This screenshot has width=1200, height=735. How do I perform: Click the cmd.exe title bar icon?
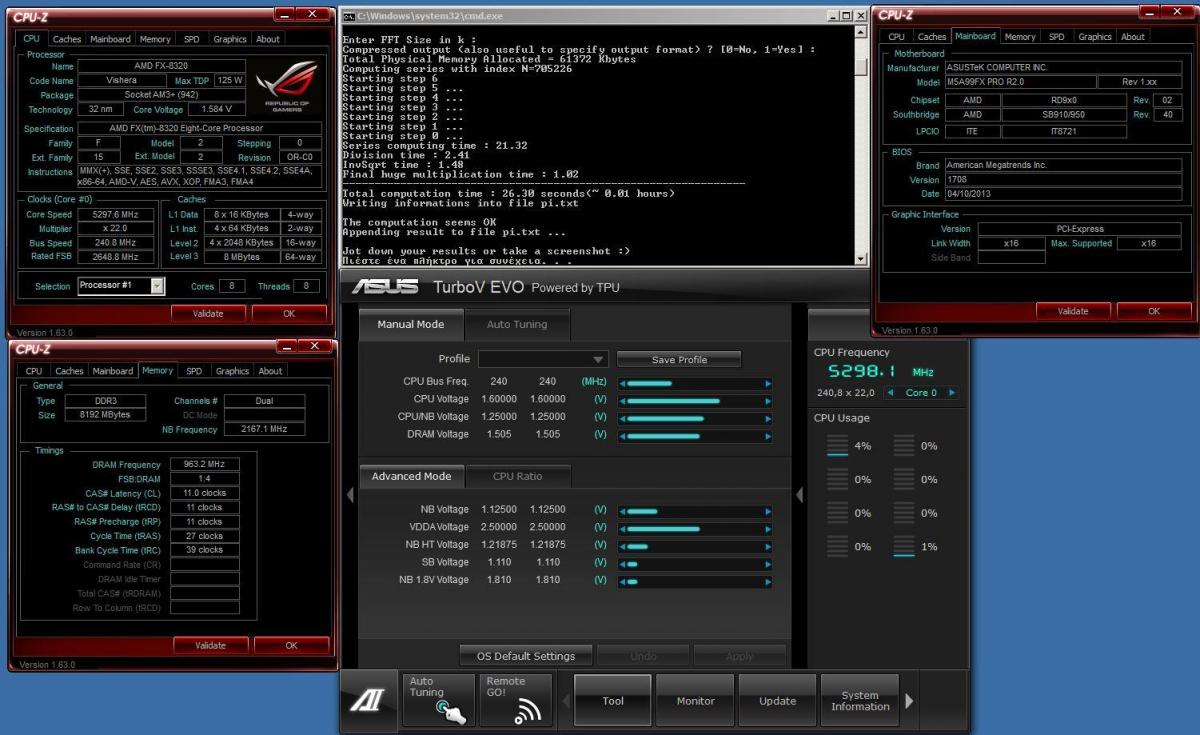[x=349, y=16]
